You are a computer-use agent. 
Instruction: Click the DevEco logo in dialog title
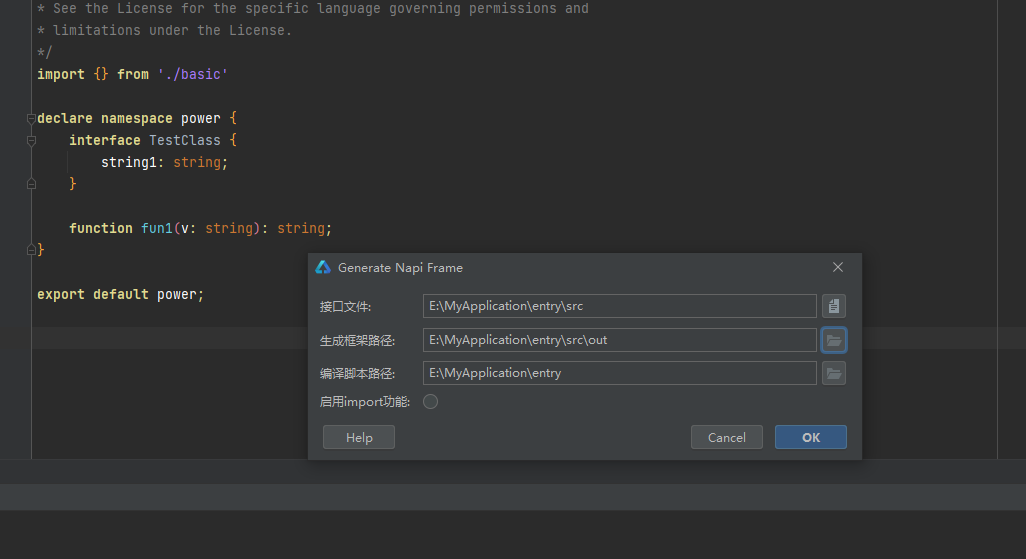point(323,267)
